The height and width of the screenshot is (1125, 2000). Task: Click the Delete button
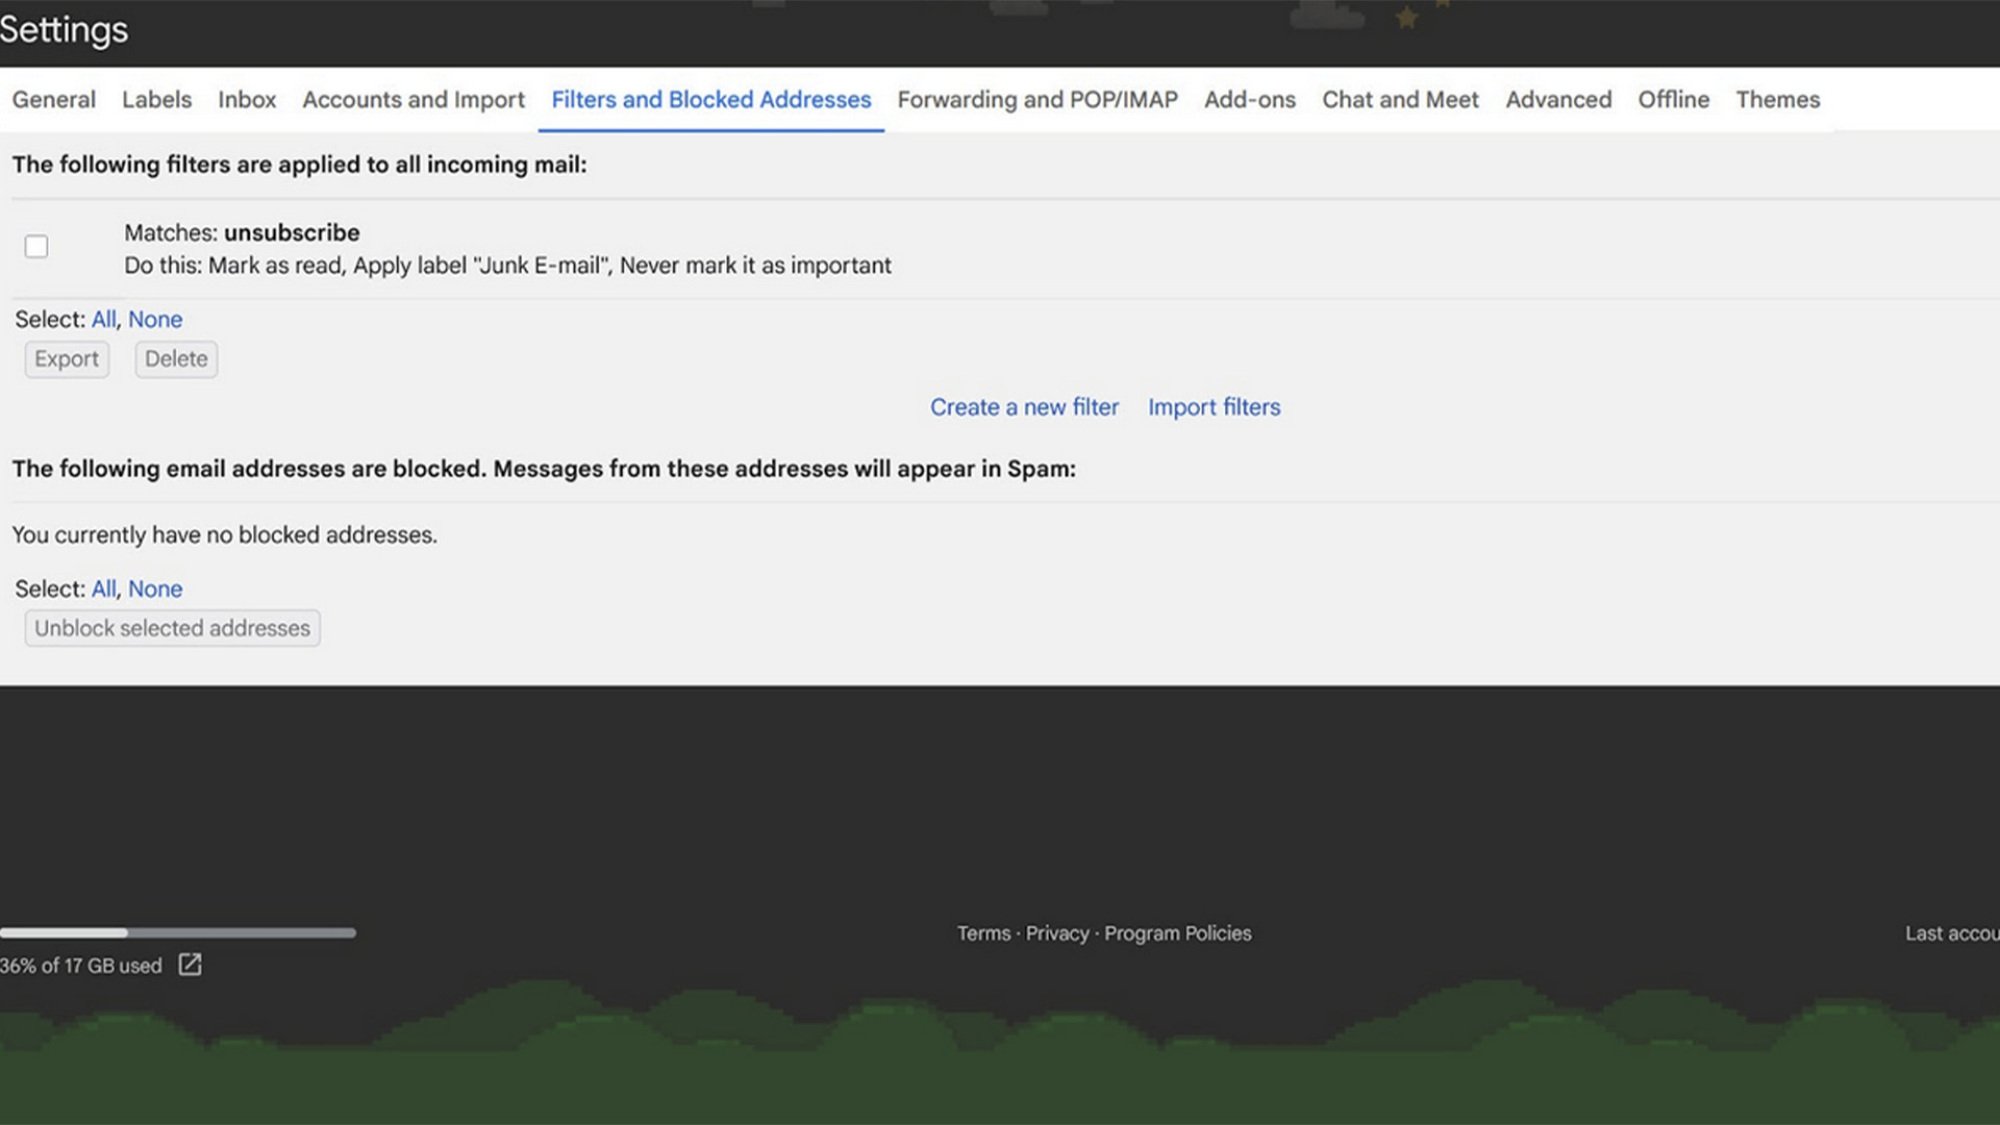coord(176,359)
